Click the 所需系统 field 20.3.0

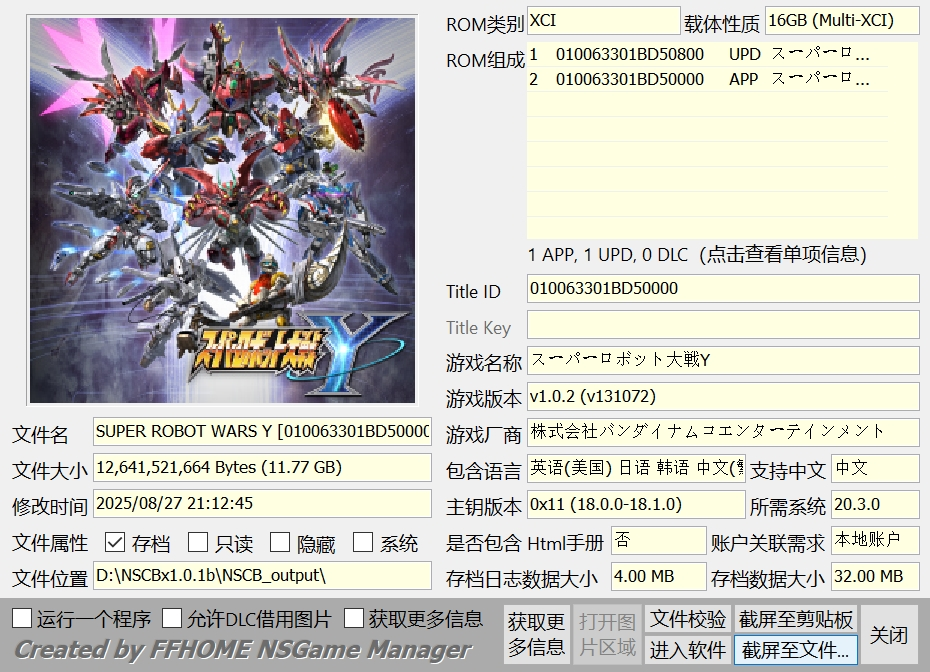pos(875,505)
